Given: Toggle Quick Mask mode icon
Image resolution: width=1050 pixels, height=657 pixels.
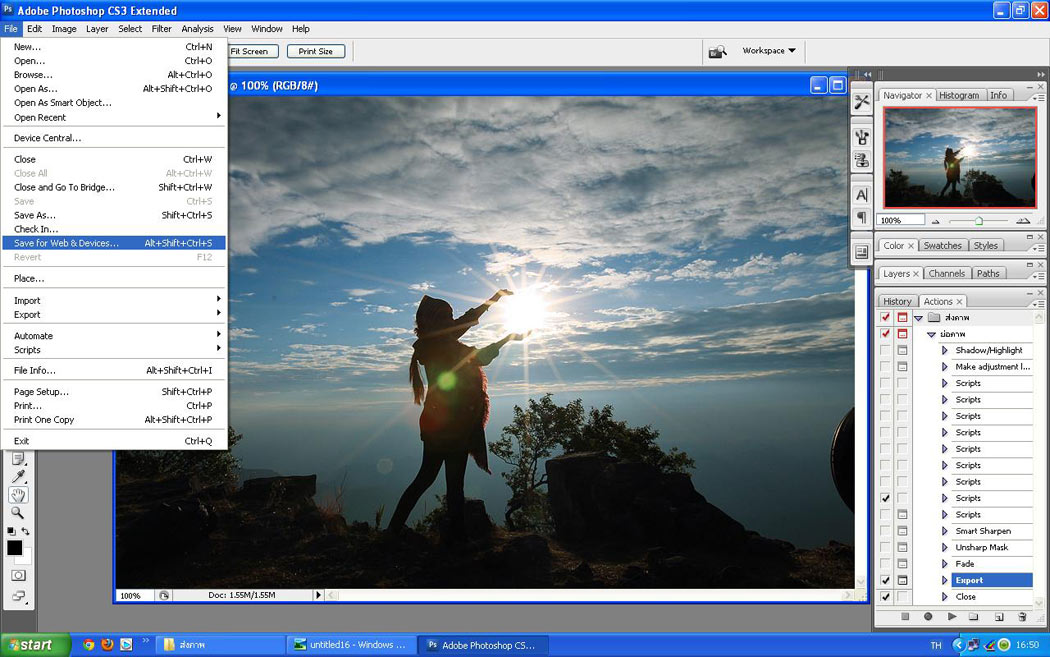Looking at the screenshot, I should (x=18, y=576).
